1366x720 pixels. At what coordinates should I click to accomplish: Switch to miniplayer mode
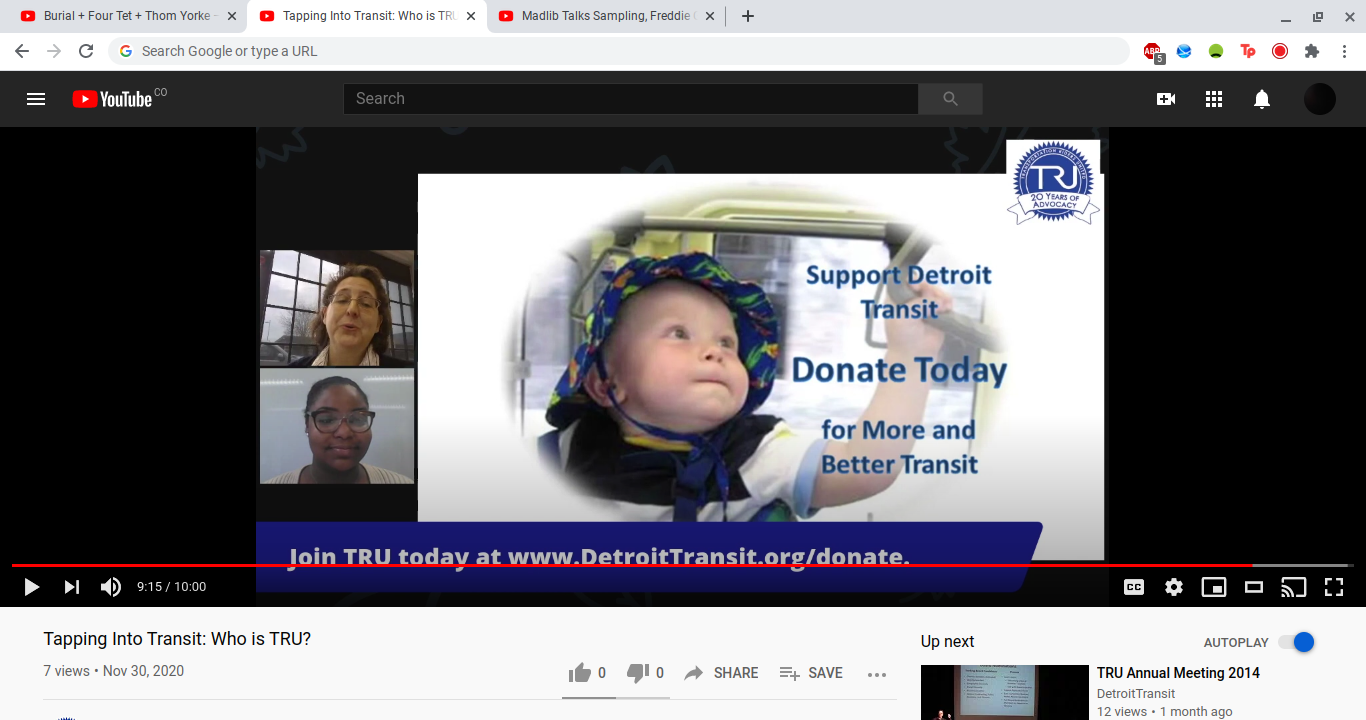1214,587
